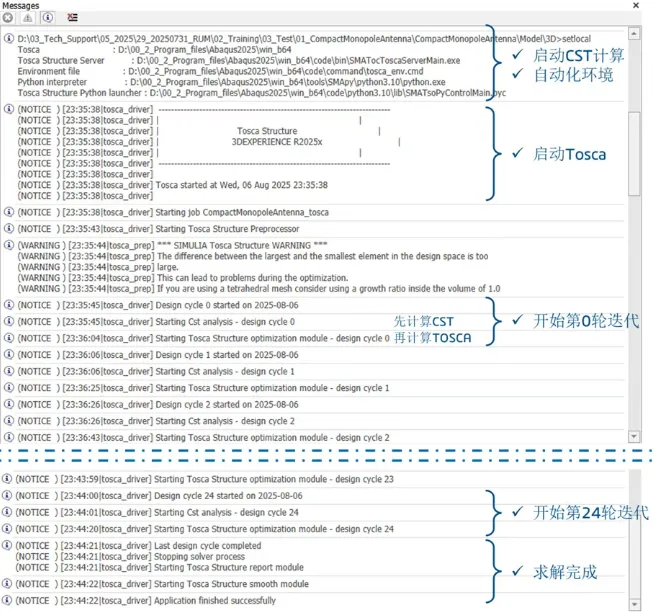
Task: Select the info icon of the Tosca Structure banner message
Action: [9, 109]
